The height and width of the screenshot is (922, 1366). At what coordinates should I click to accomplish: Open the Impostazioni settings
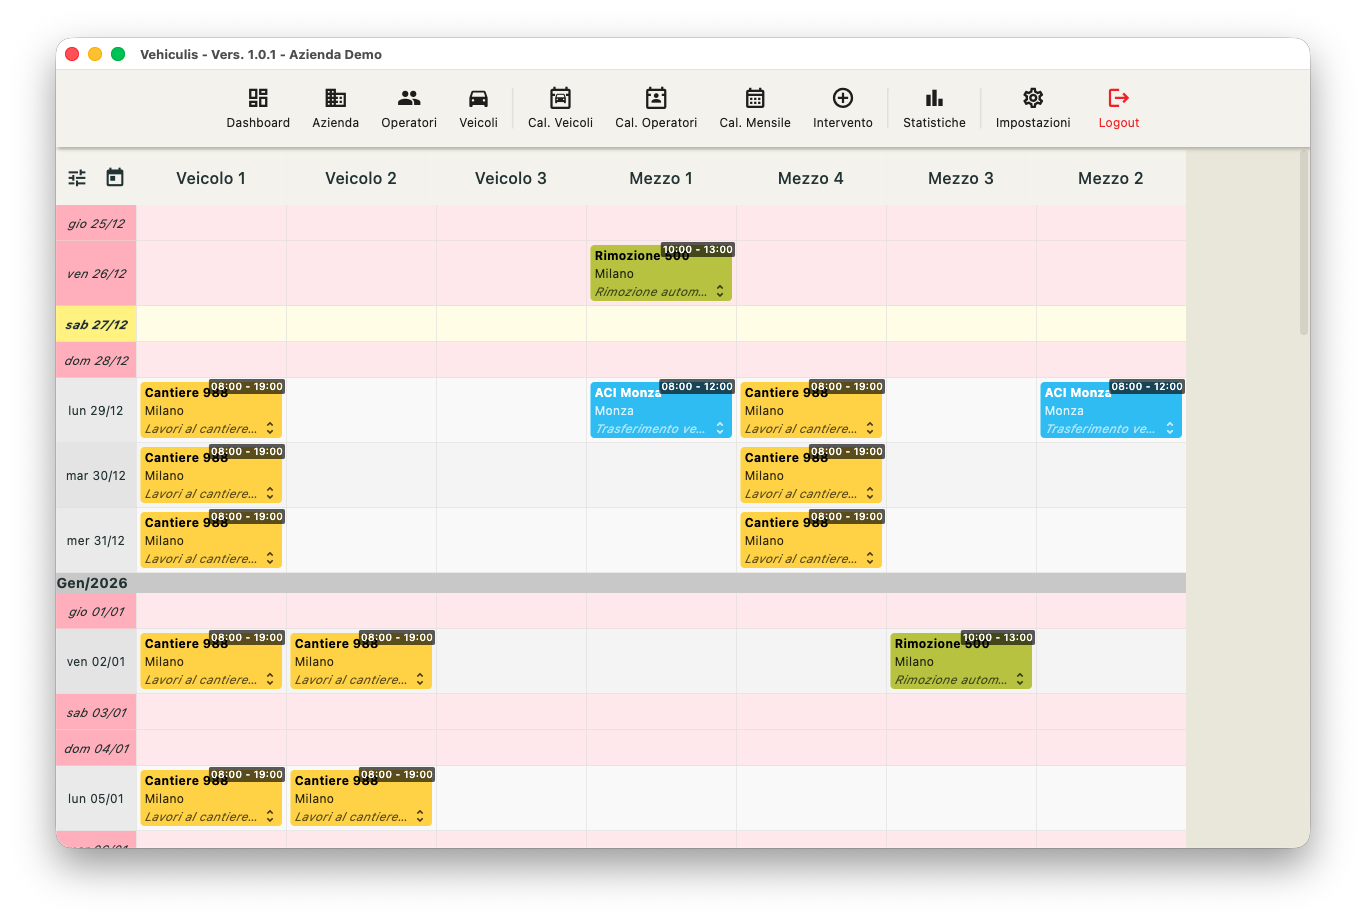click(x=1032, y=108)
